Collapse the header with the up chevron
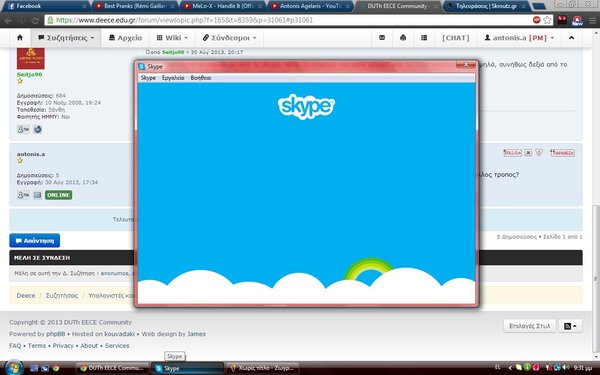 coord(571,38)
